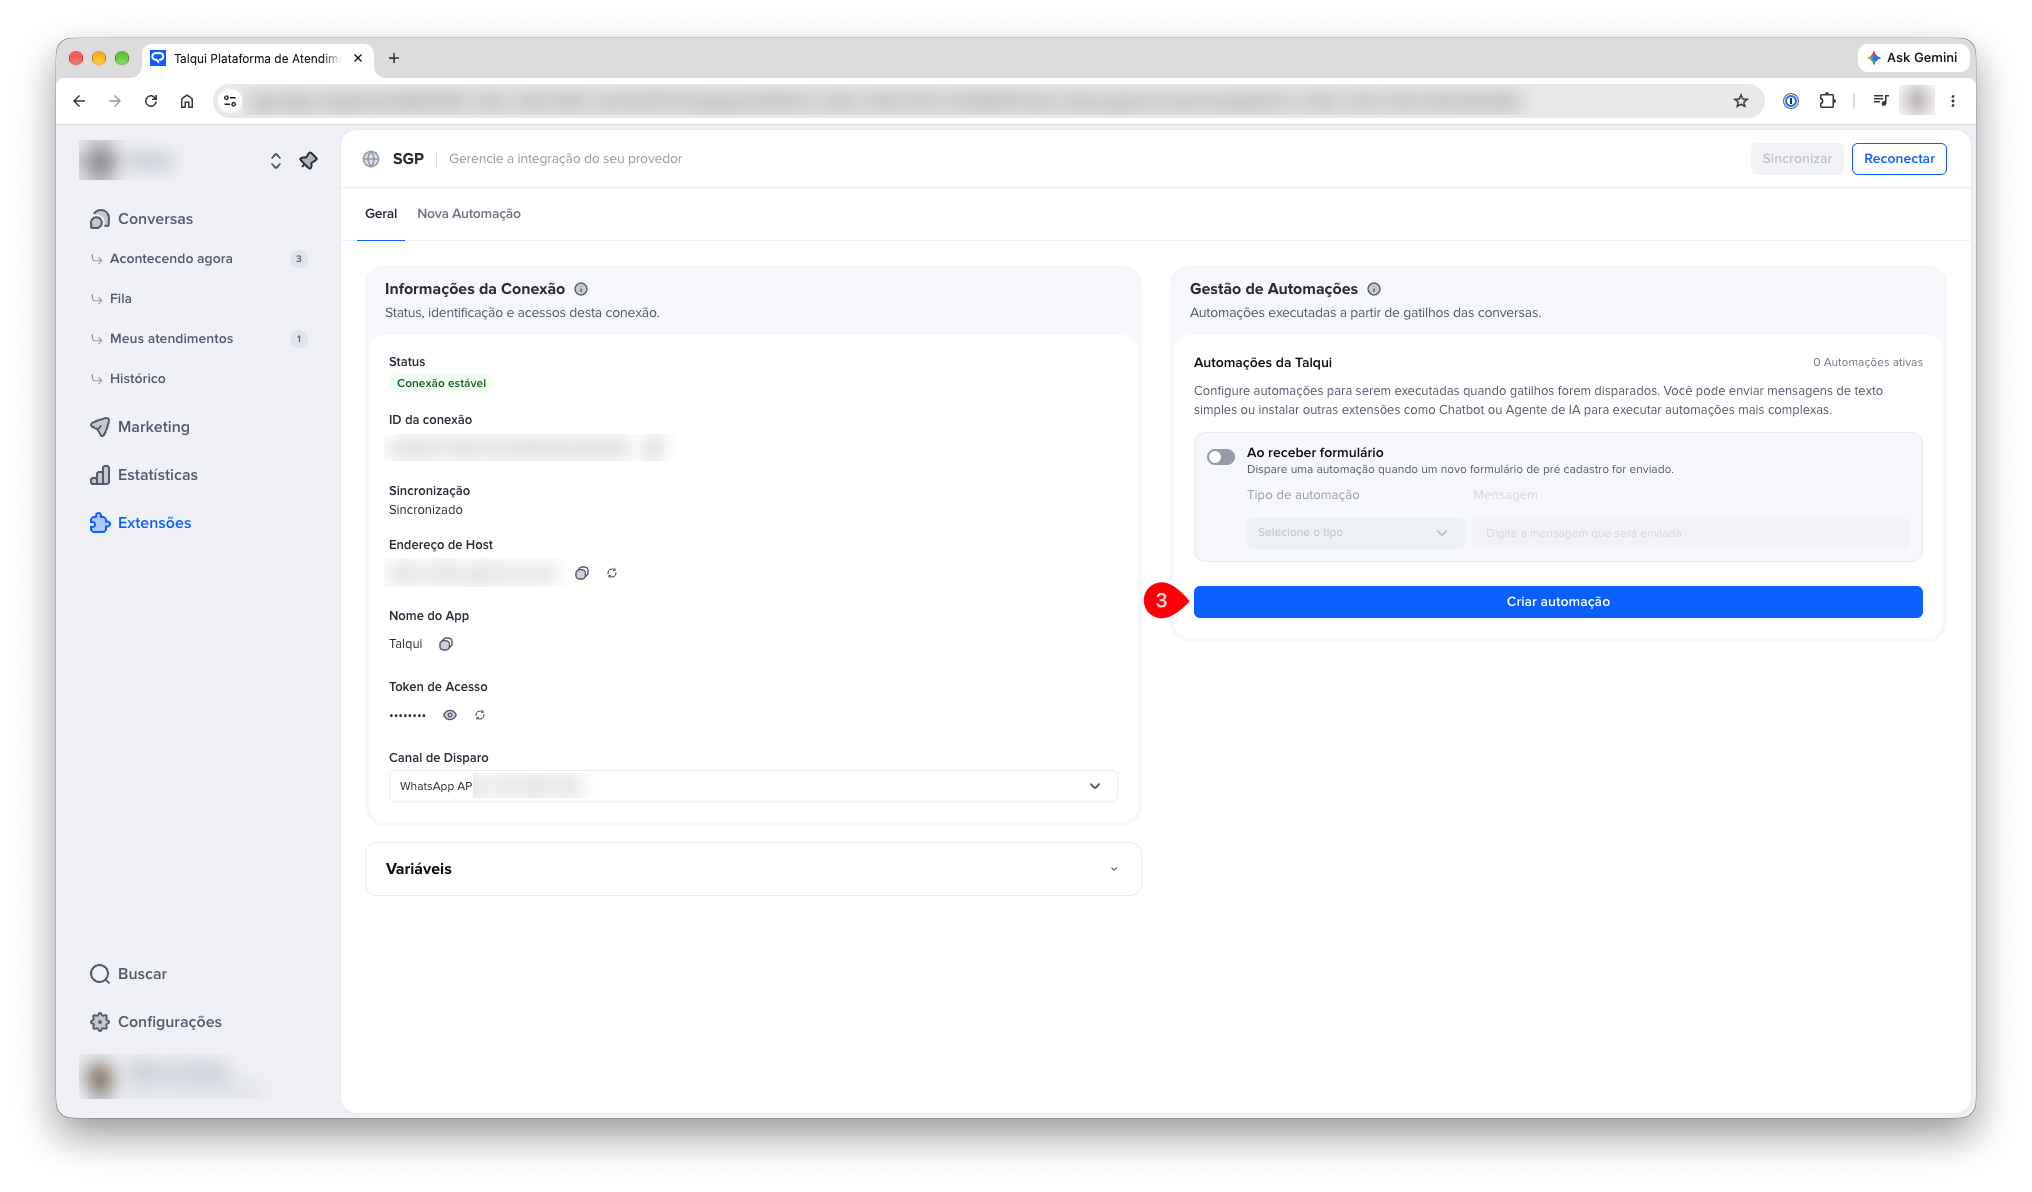Open info icon beside Gestão de Automações

[x=1374, y=289]
